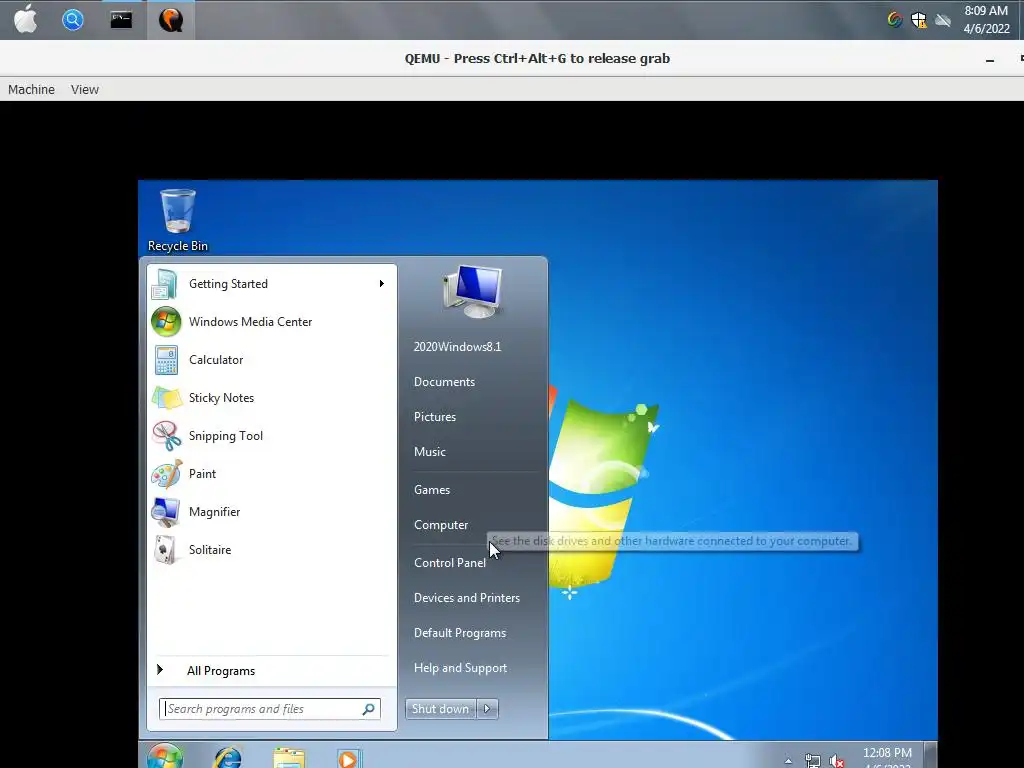The width and height of the screenshot is (1024, 768).
Task: Open the Calculator program icon
Action: 166,360
